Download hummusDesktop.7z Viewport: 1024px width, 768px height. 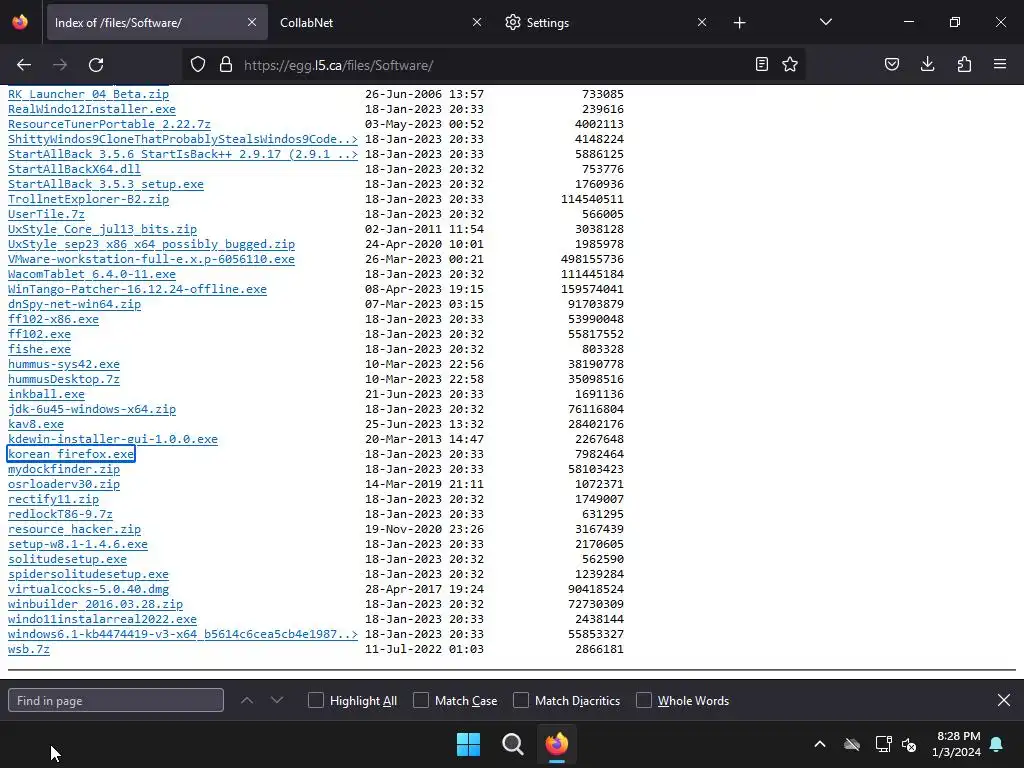[x=64, y=379]
